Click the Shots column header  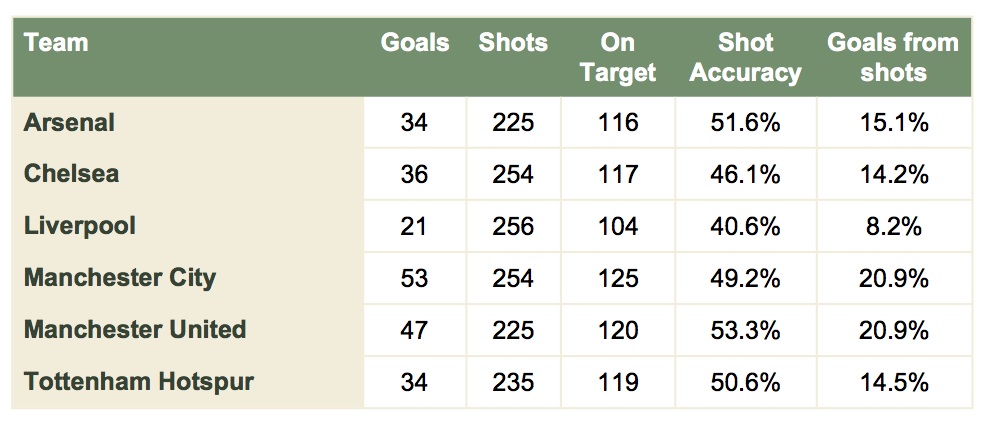pyautogui.click(x=513, y=43)
